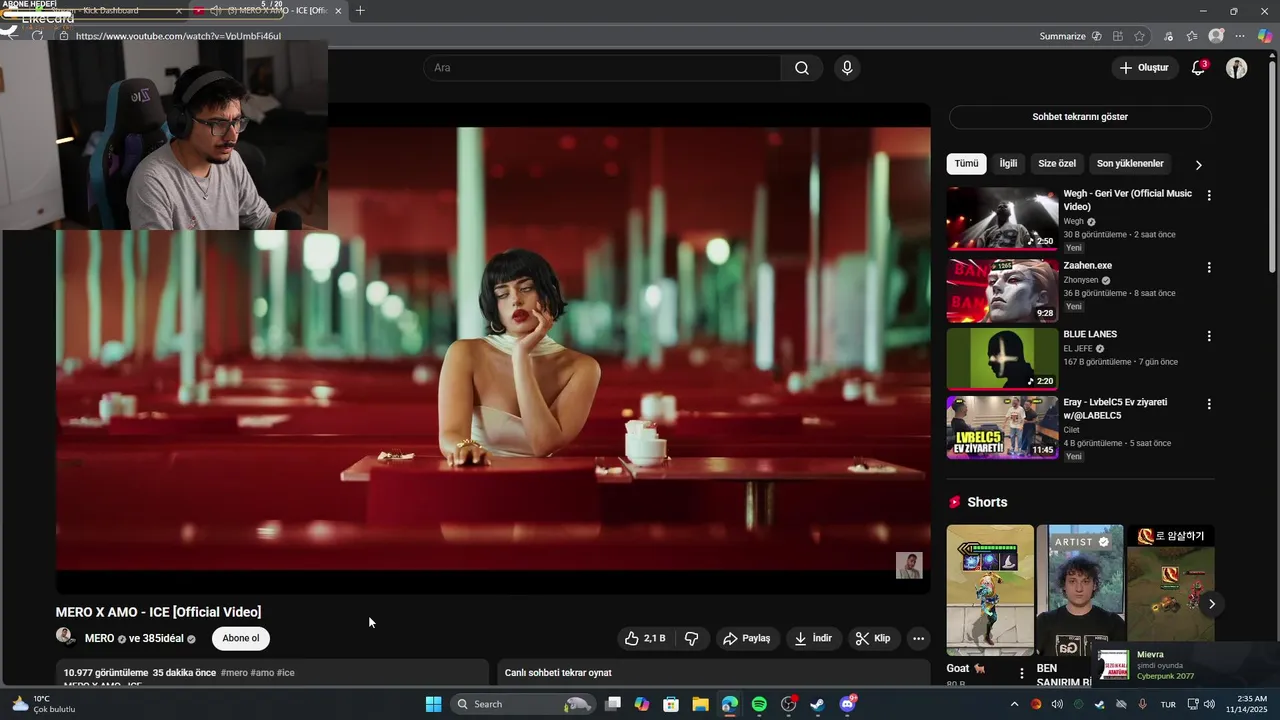
Task: Dislike the video with thumbs-down icon
Action: tap(691, 638)
